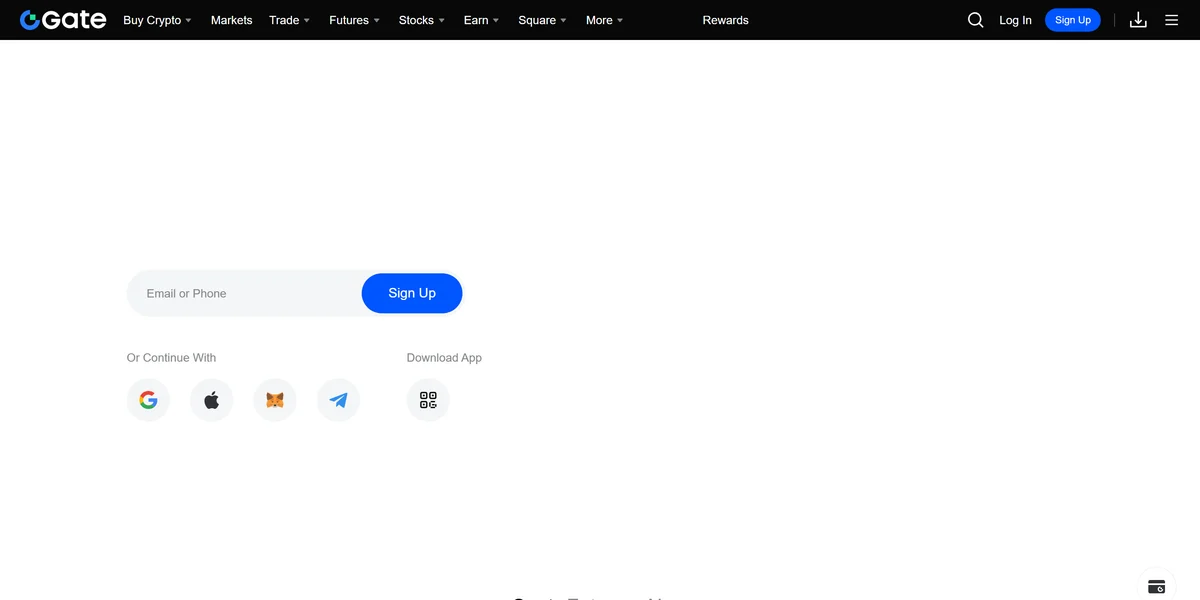Expand the More dropdown menu

(605, 20)
